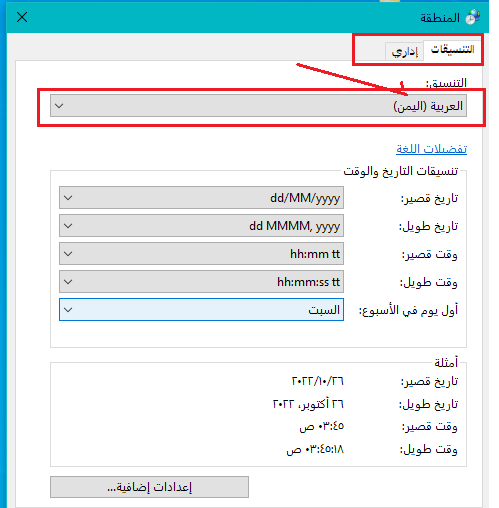Expand the long date chevron arrow
This screenshot has width=499, height=508.
(68, 226)
